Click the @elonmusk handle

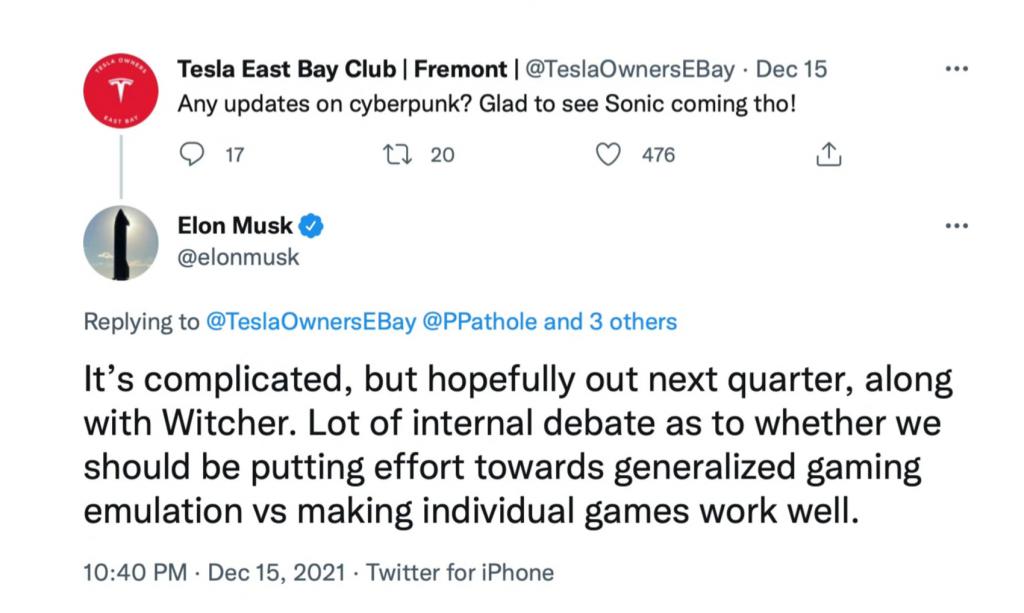pyautogui.click(x=238, y=257)
